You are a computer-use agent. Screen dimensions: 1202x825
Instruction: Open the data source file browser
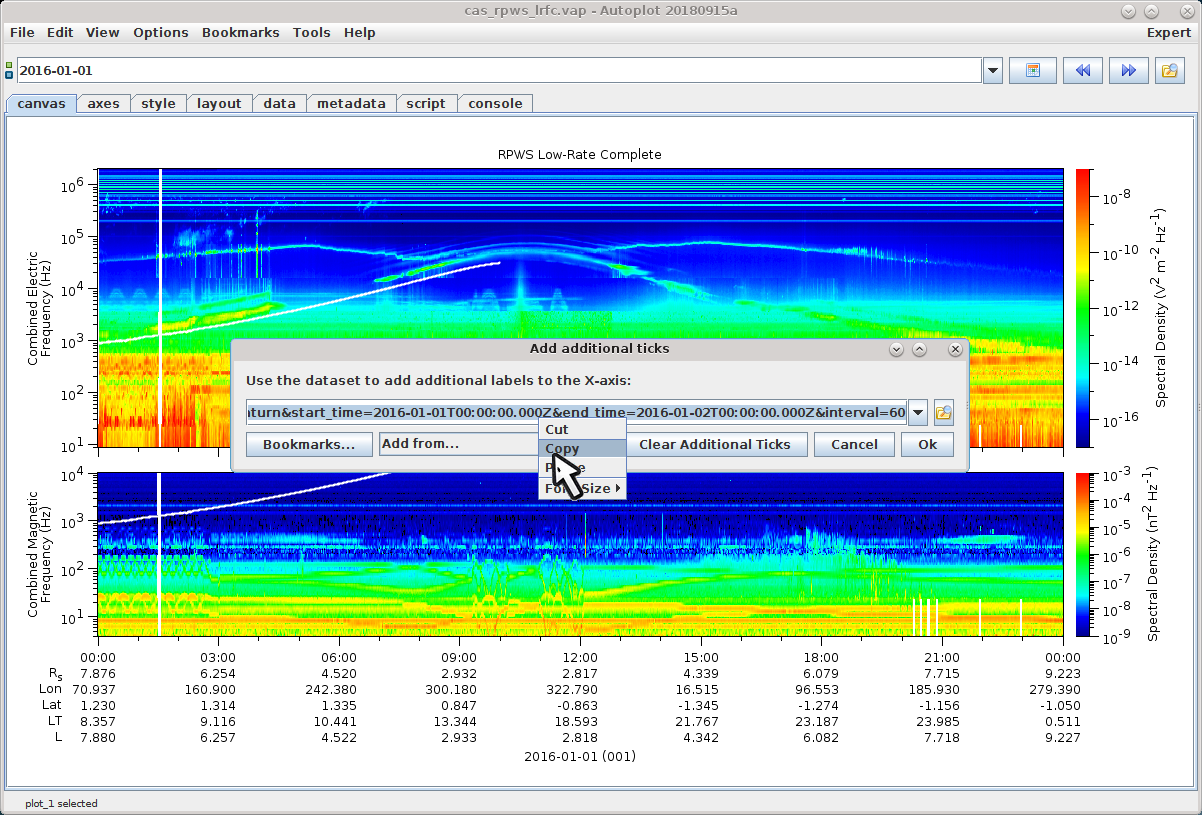coord(1169,71)
